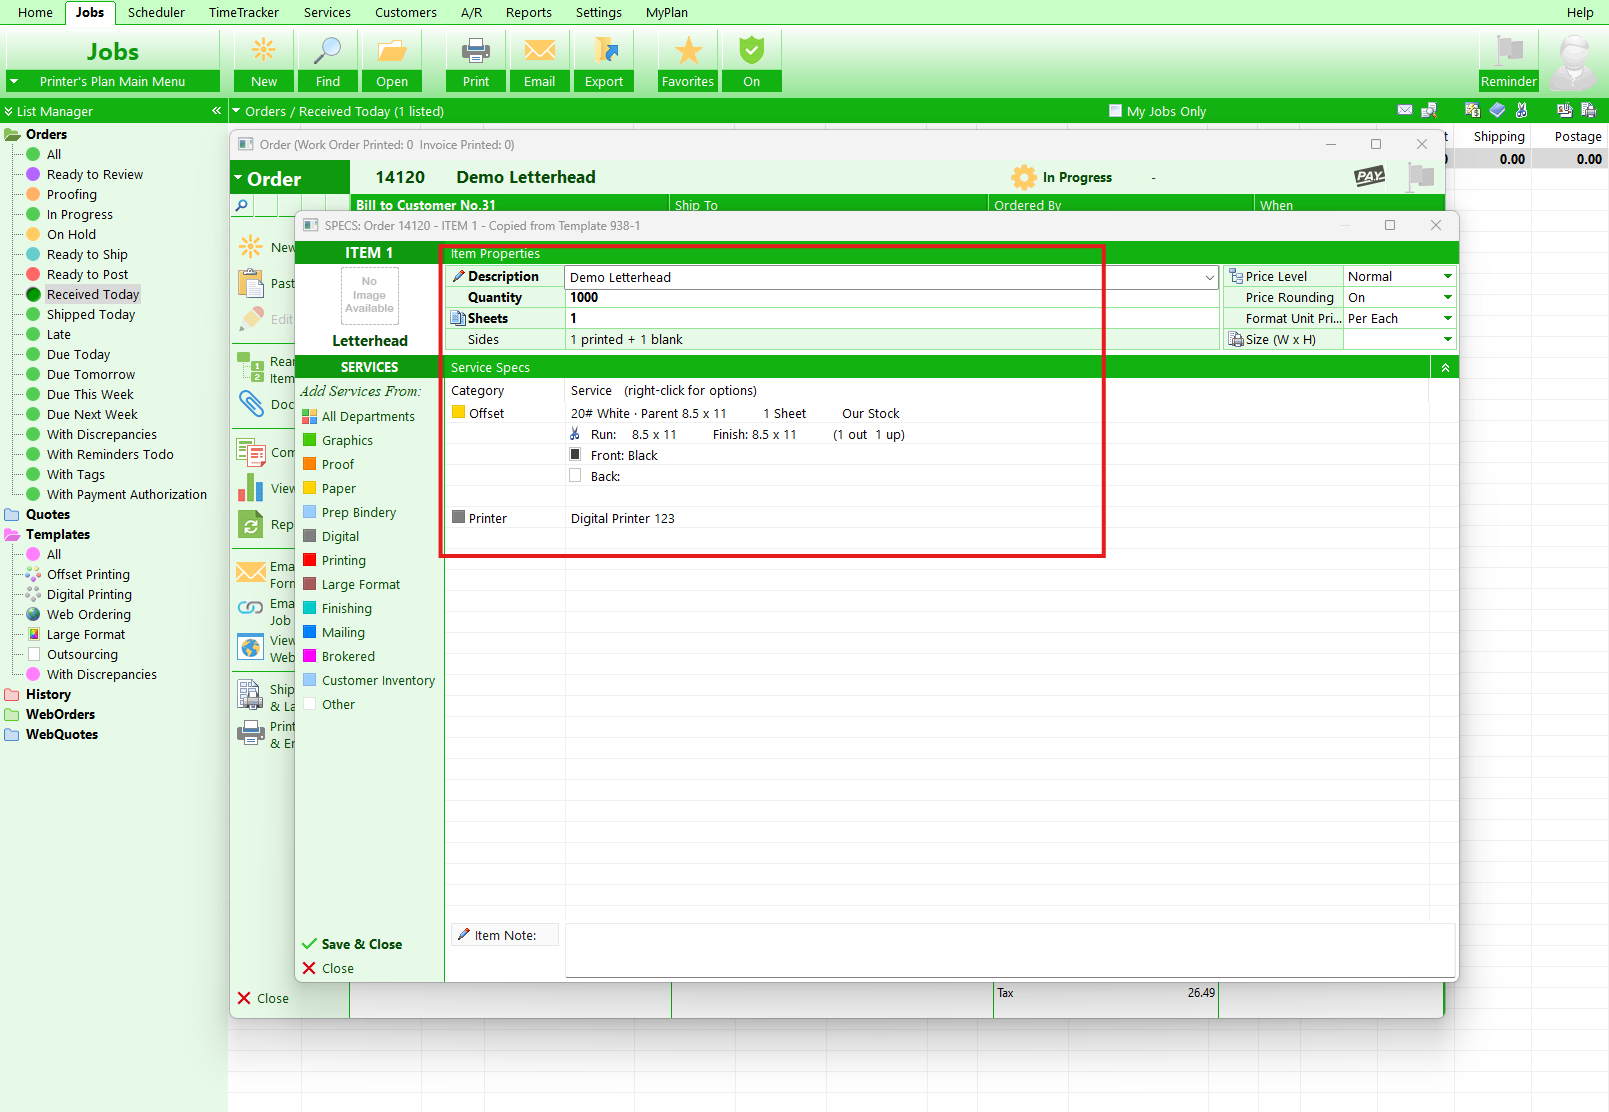Open the Find magnifier tool
1609x1112 pixels.
328,50
